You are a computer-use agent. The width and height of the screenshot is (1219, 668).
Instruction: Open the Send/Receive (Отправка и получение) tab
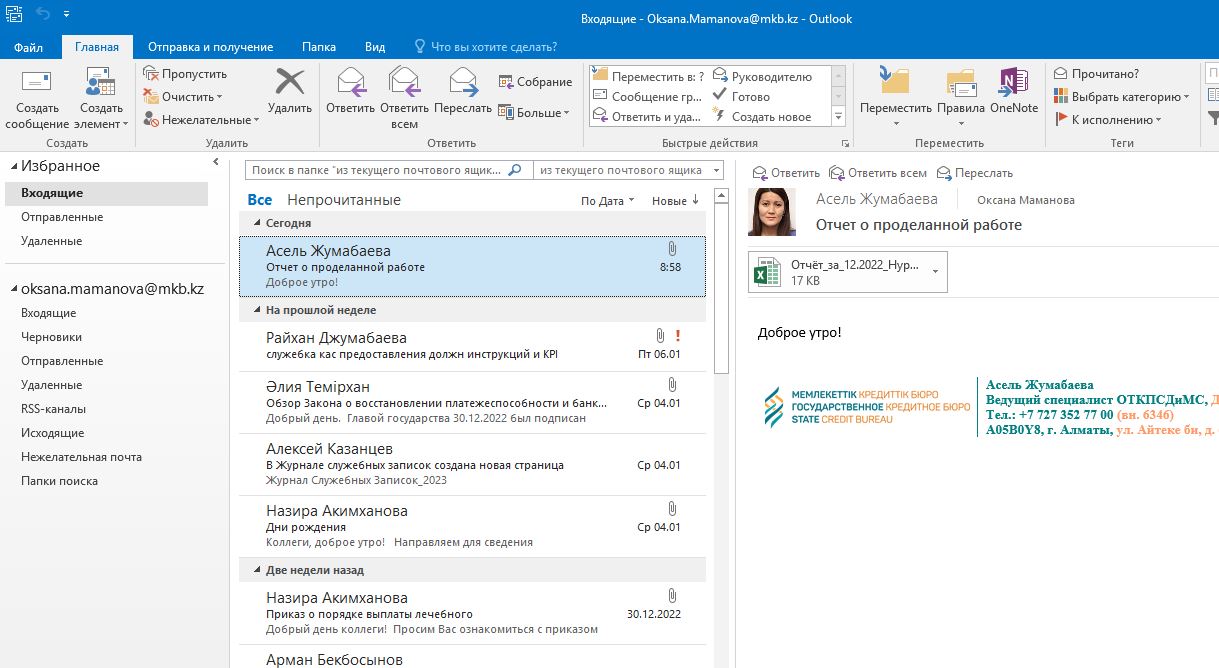click(210, 47)
